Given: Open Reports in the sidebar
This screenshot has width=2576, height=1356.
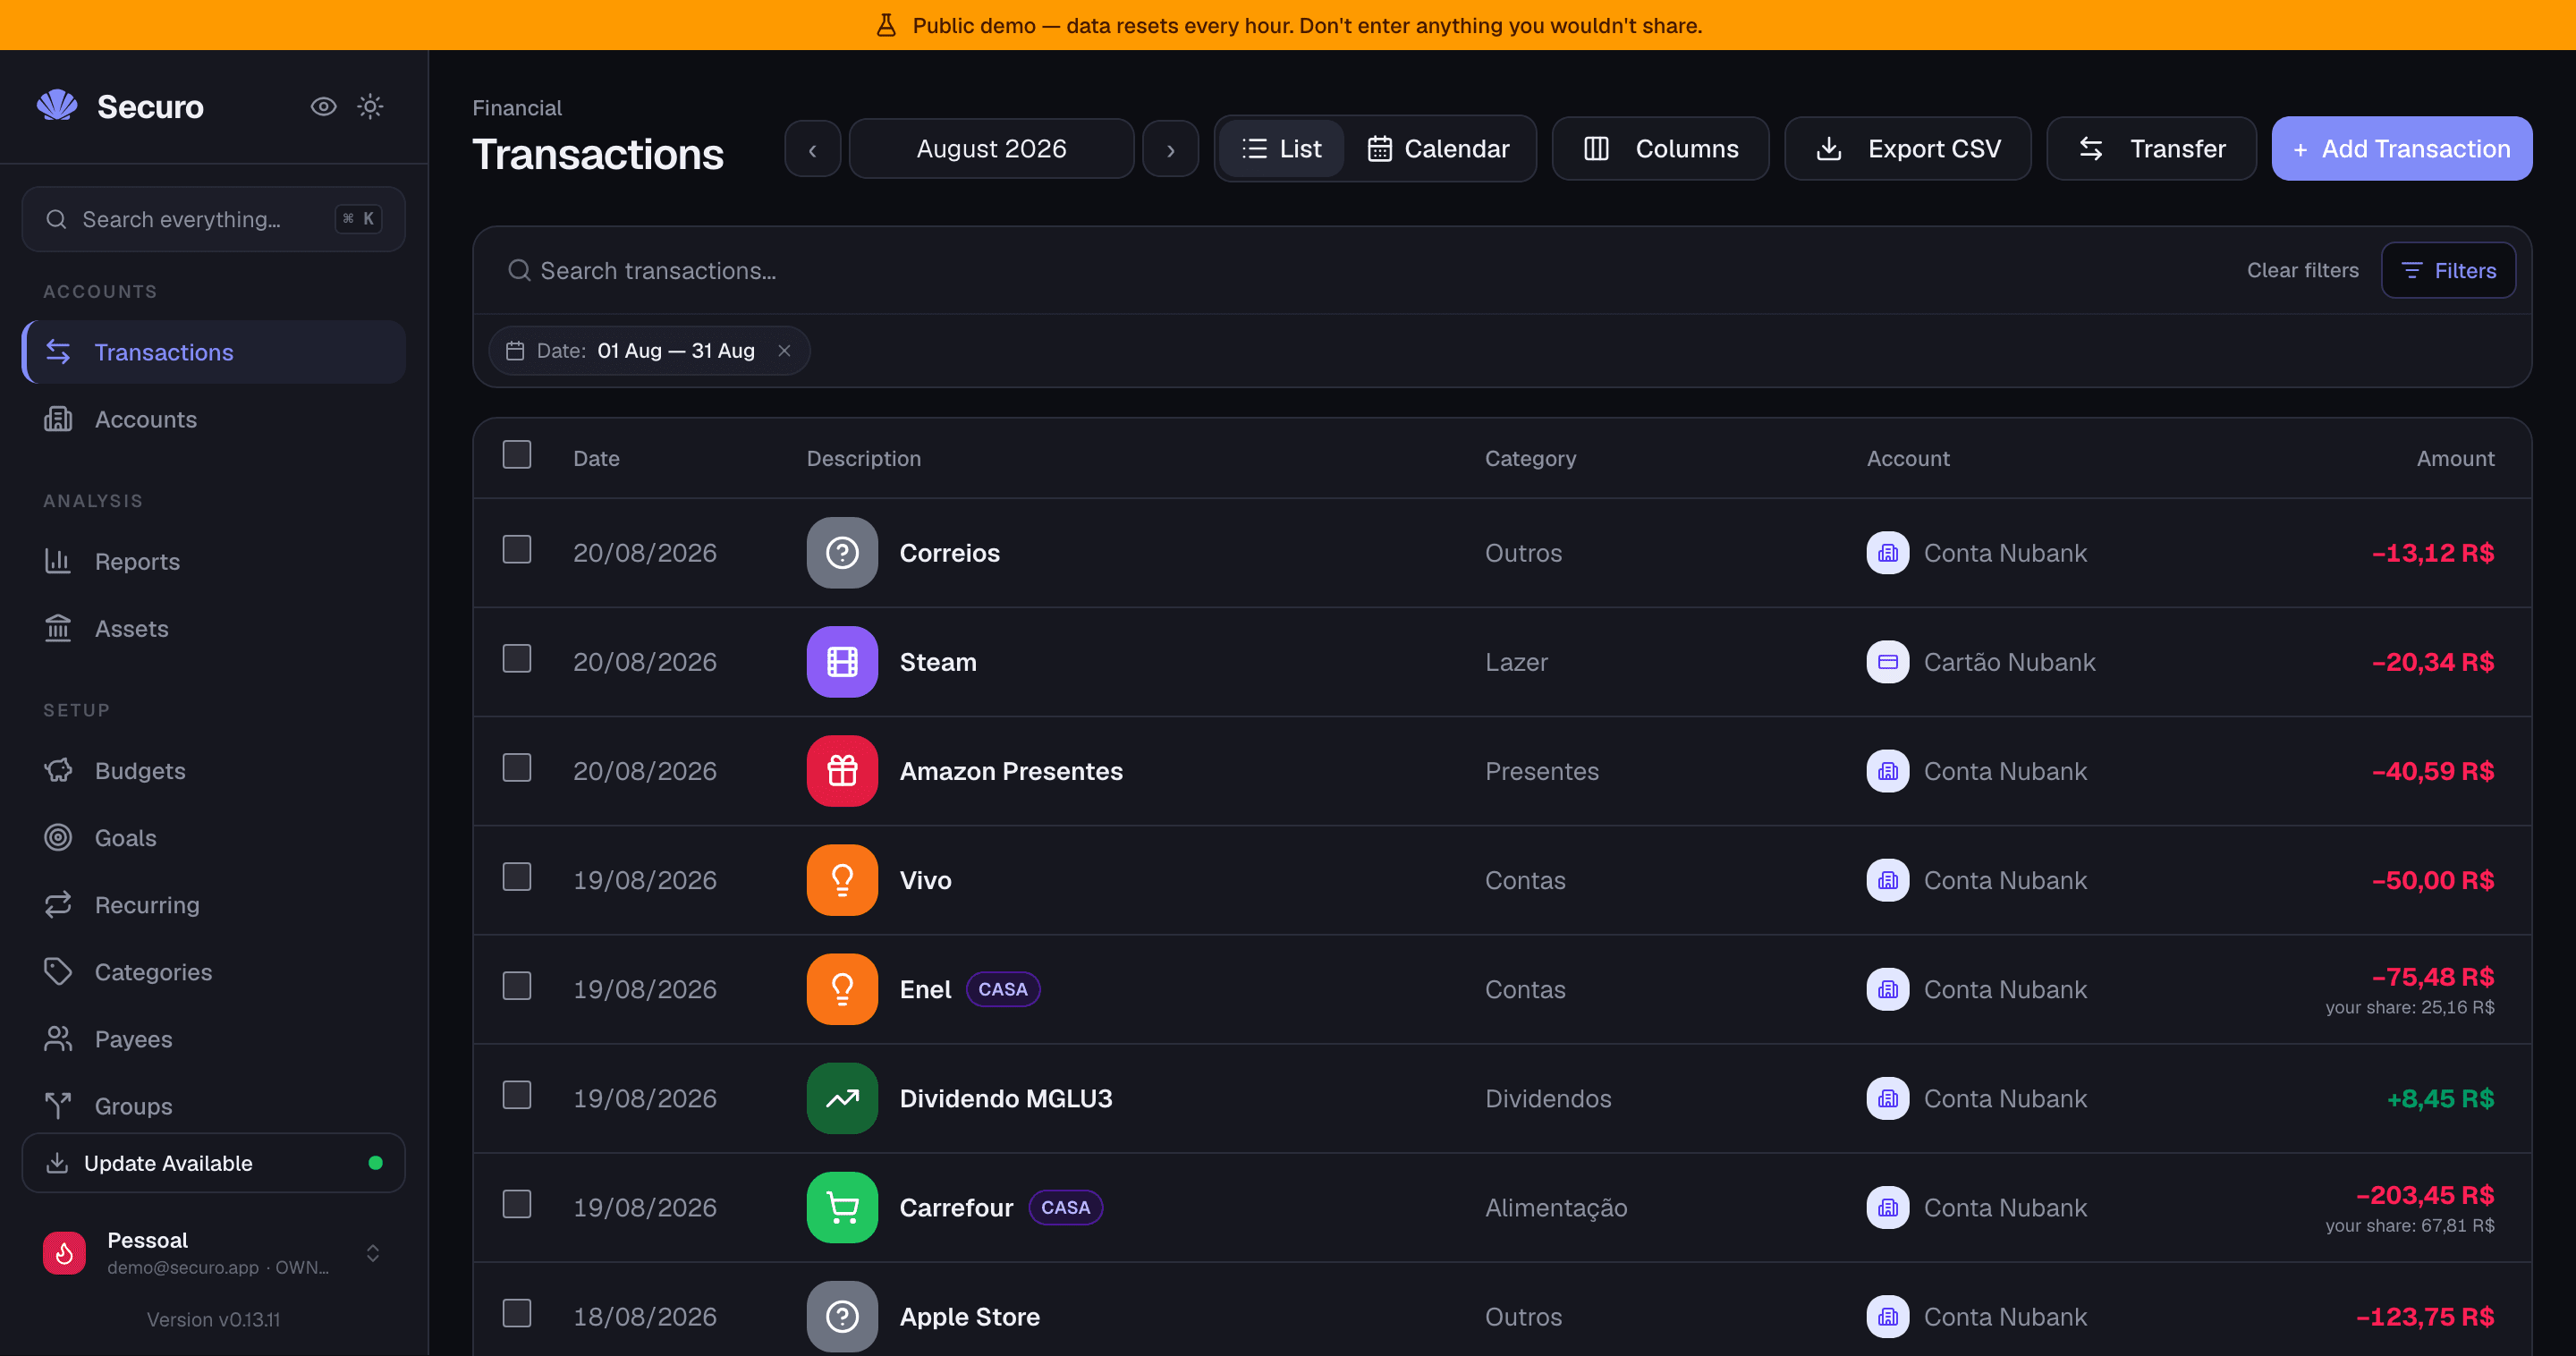Looking at the screenshot, I should [x=213, y=561].
